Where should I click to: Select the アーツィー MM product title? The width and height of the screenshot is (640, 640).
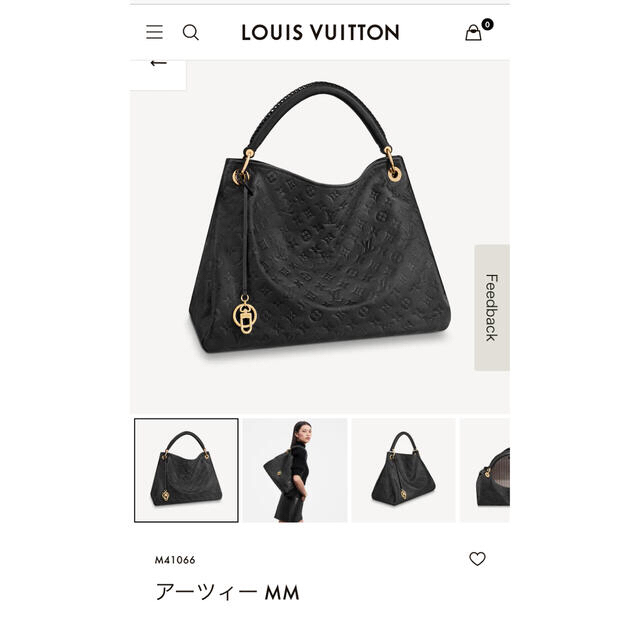pyautogui.click(x=227, y=592)
